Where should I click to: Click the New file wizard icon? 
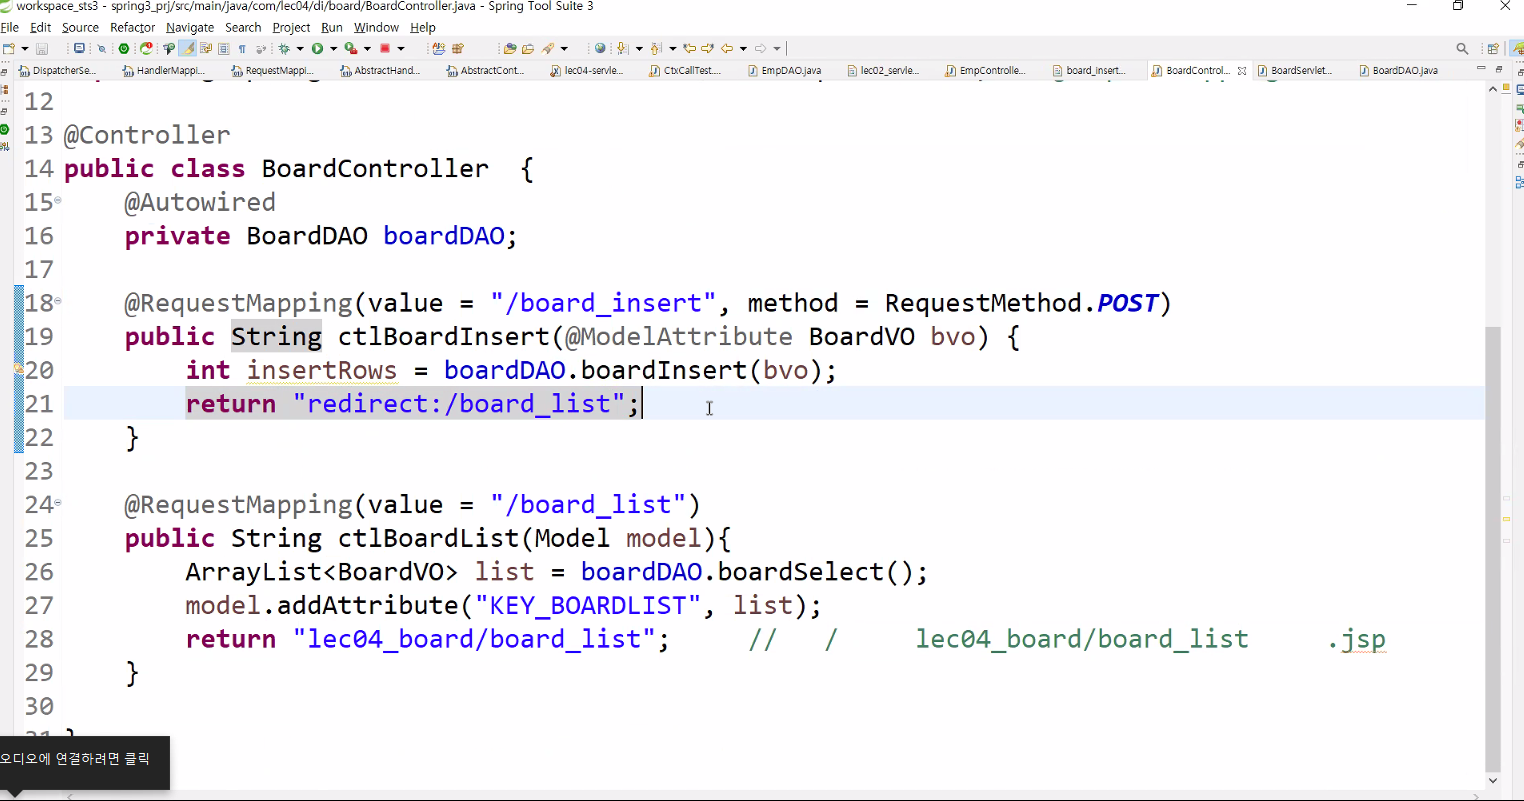(9, 48)
